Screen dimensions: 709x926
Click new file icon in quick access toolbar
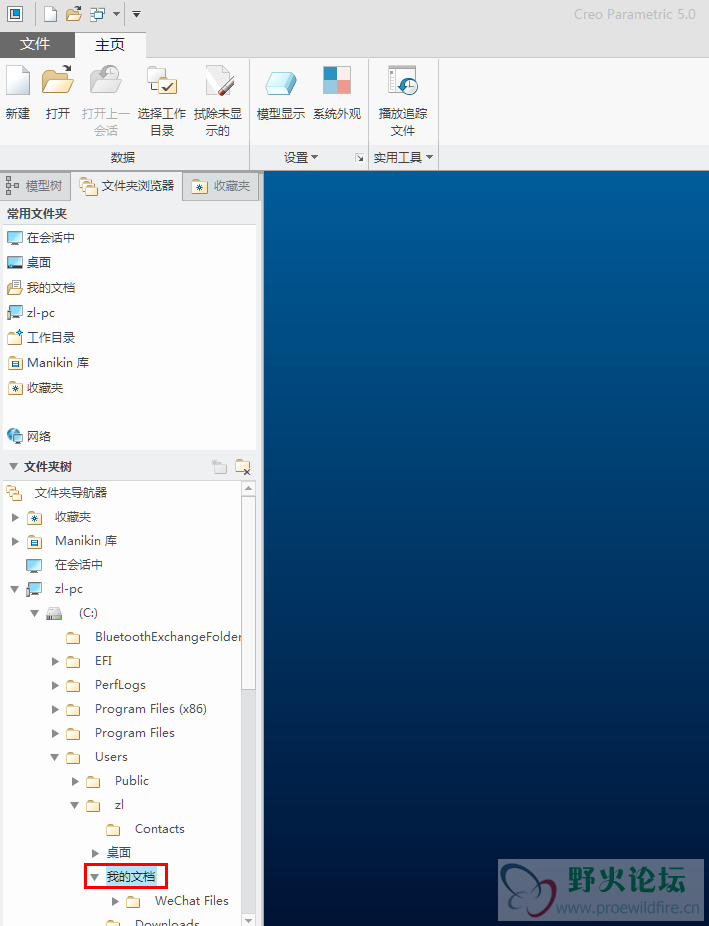pyautogui.click(x=51, y=14)
